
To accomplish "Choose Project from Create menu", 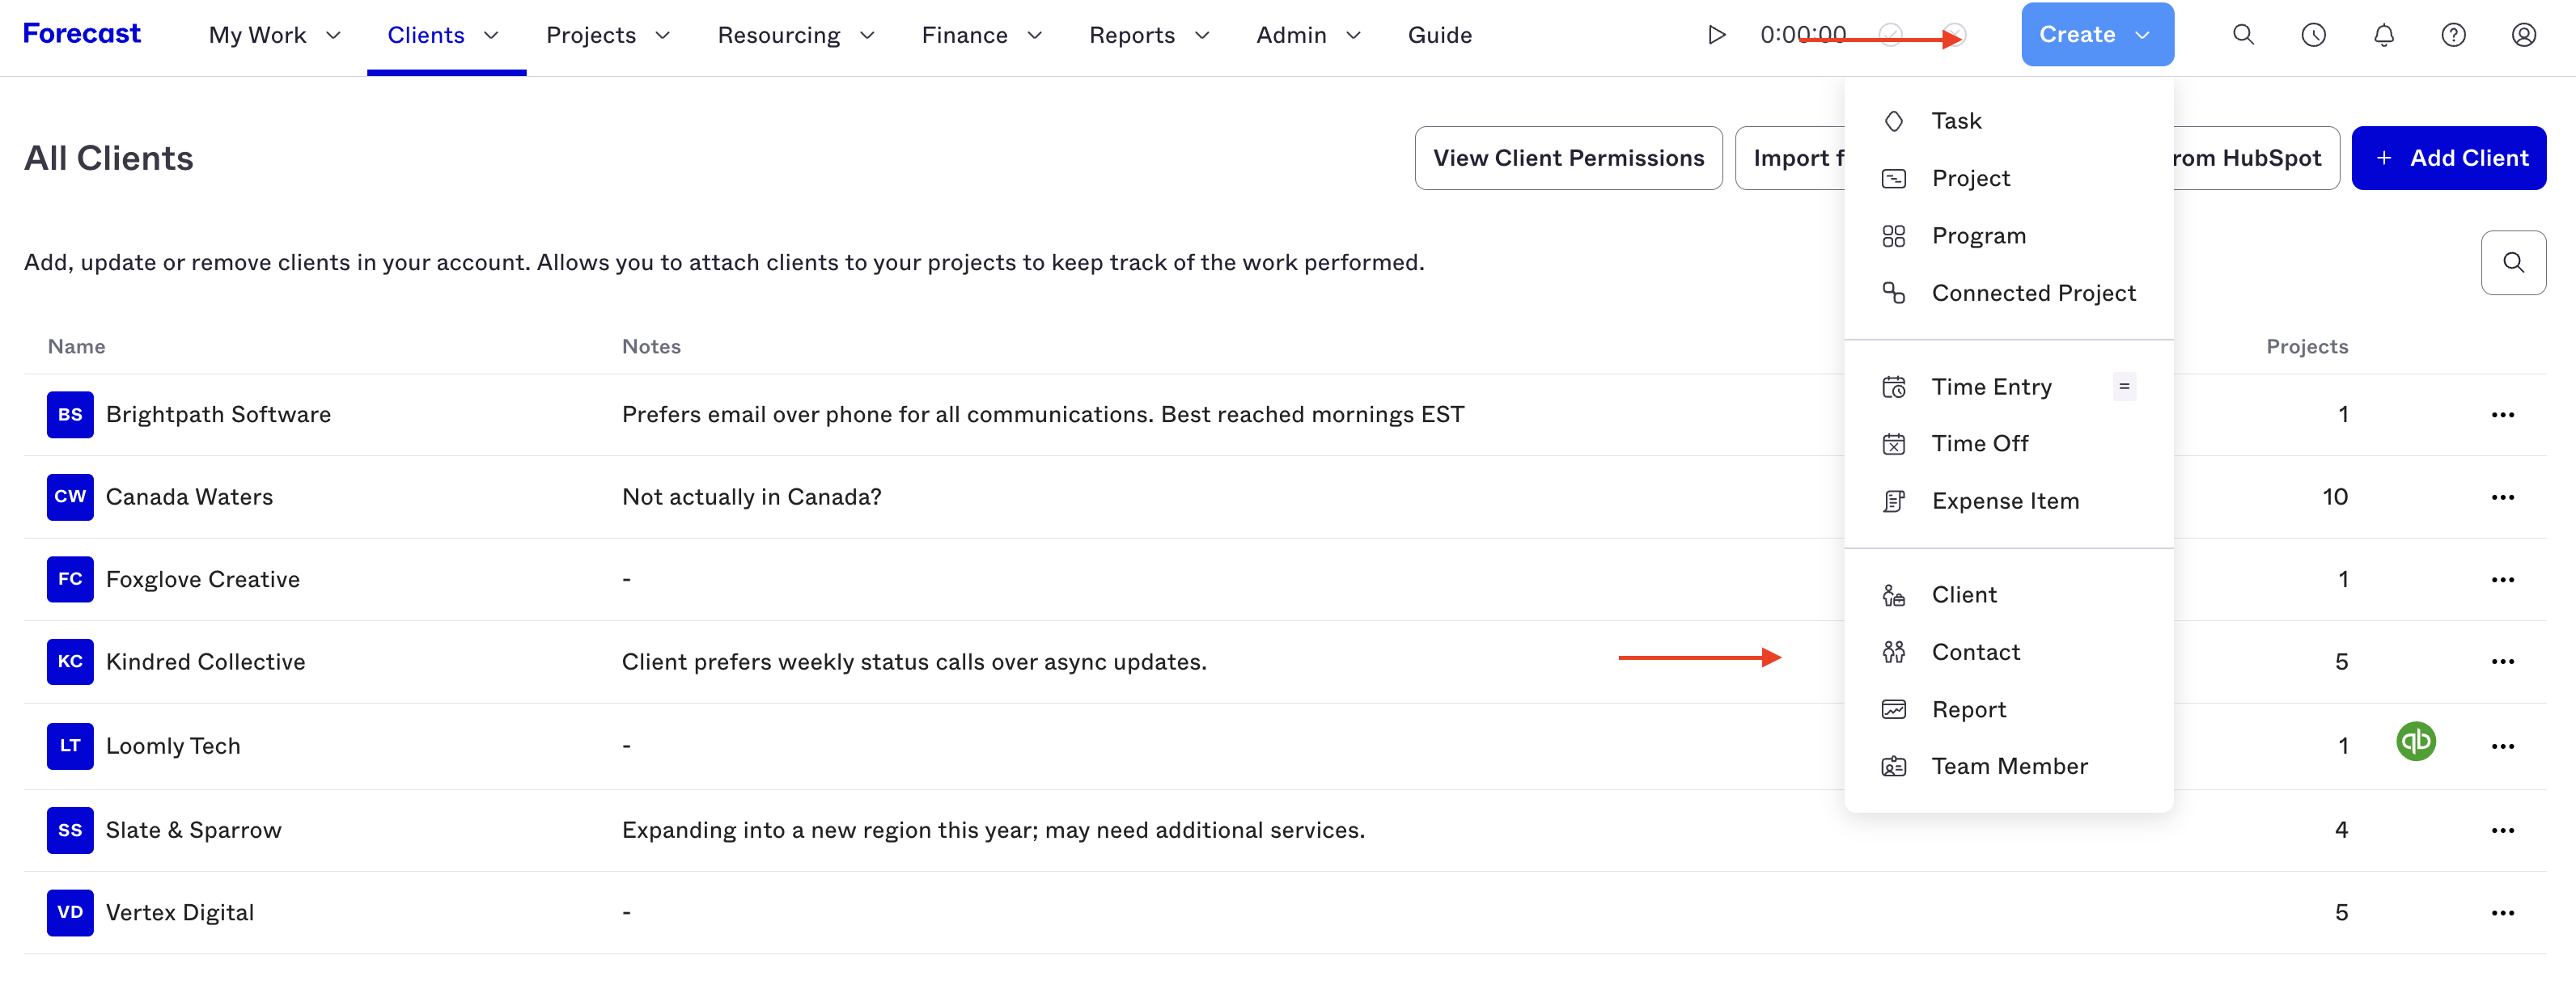I will pos(2008,178).
